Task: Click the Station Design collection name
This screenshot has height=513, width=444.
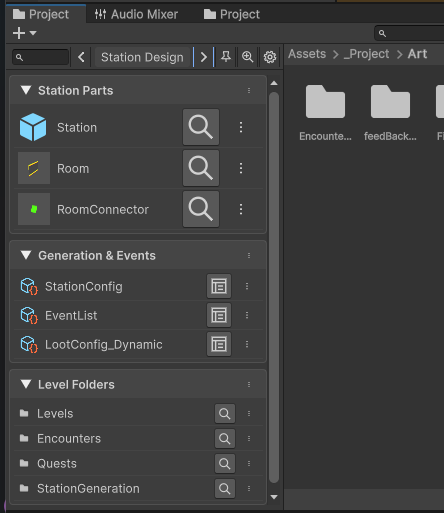Action: (142, 57)
